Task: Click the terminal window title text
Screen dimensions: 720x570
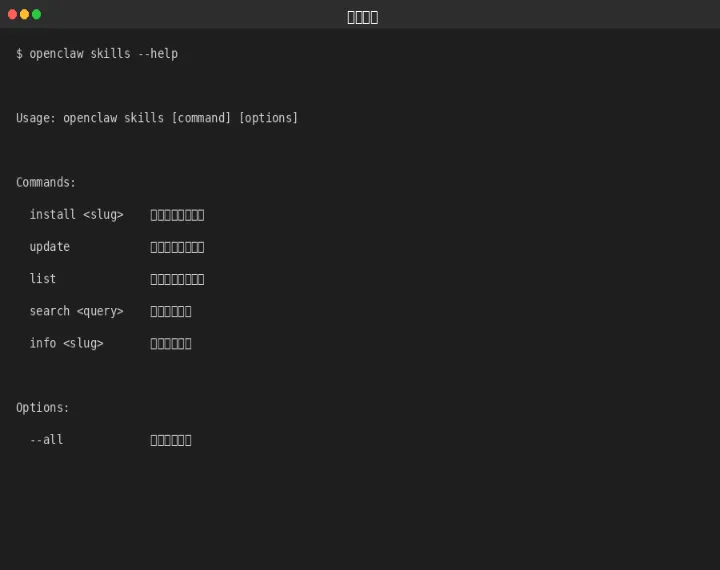Action: tap(362, 17)
